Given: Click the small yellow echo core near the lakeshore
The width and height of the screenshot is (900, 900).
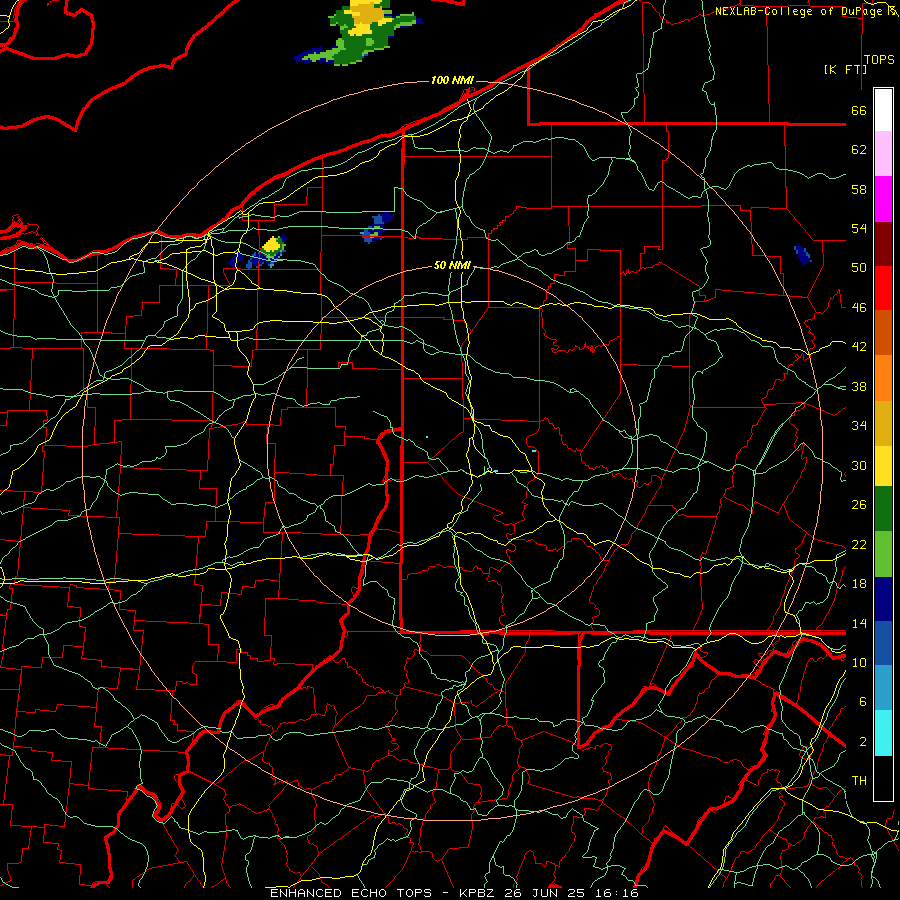Looking at the screenshot, I should tap(274, 246).
